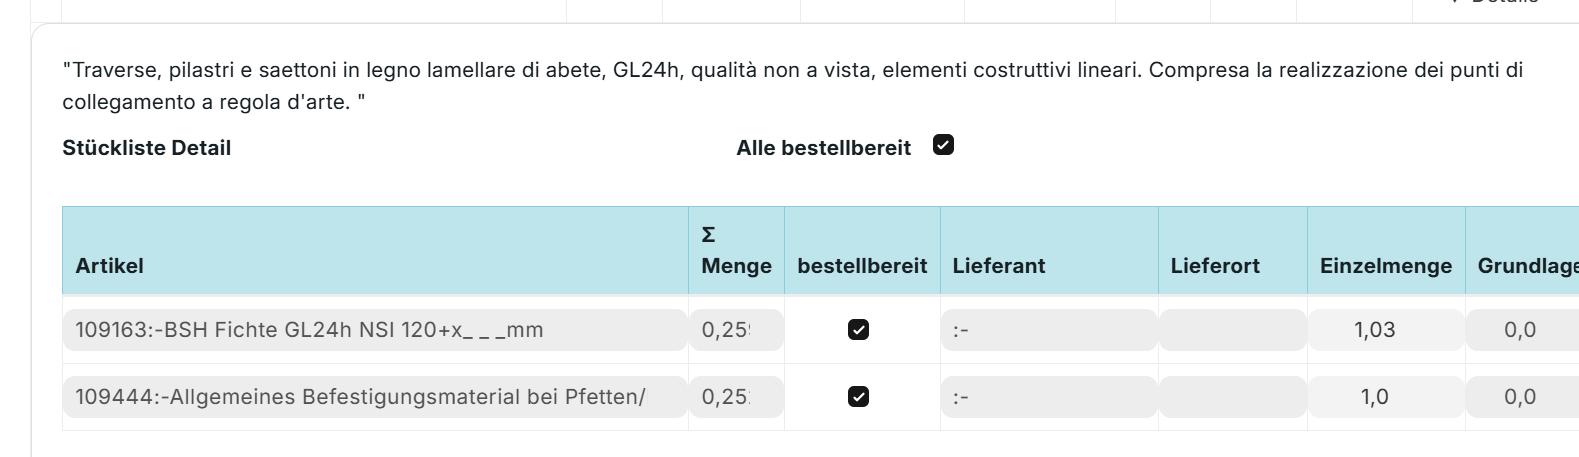Viewport: 1579px width, 457px height.
Task: Click the Grundlage field in BSH Fichte row
Action: [1522, 330]
